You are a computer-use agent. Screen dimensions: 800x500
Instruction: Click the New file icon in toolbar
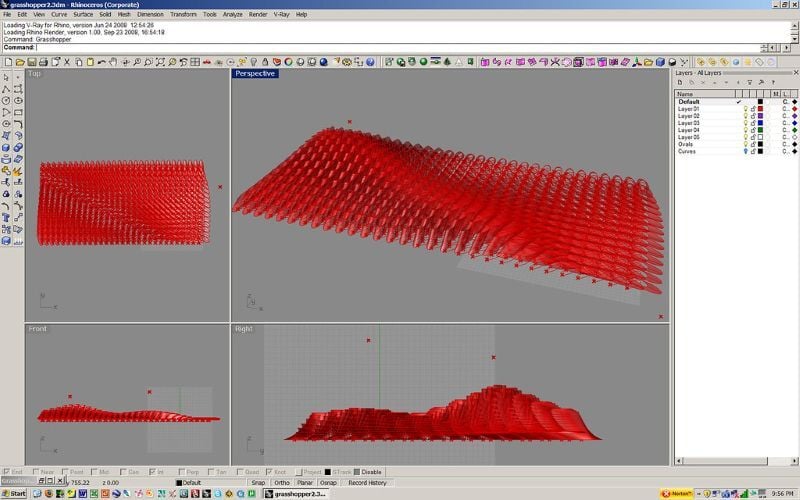[7, 63]
